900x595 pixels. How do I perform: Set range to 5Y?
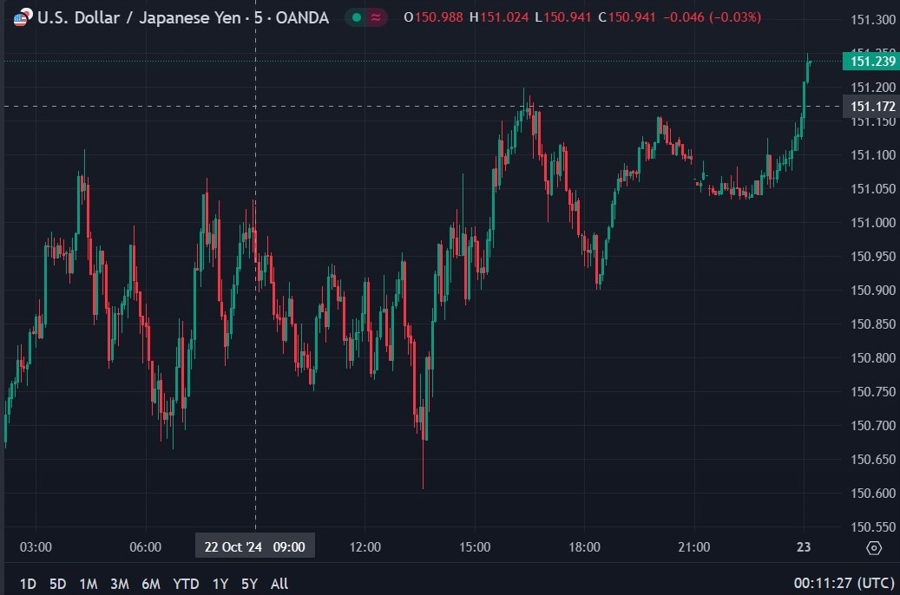[x=249, y=583]
